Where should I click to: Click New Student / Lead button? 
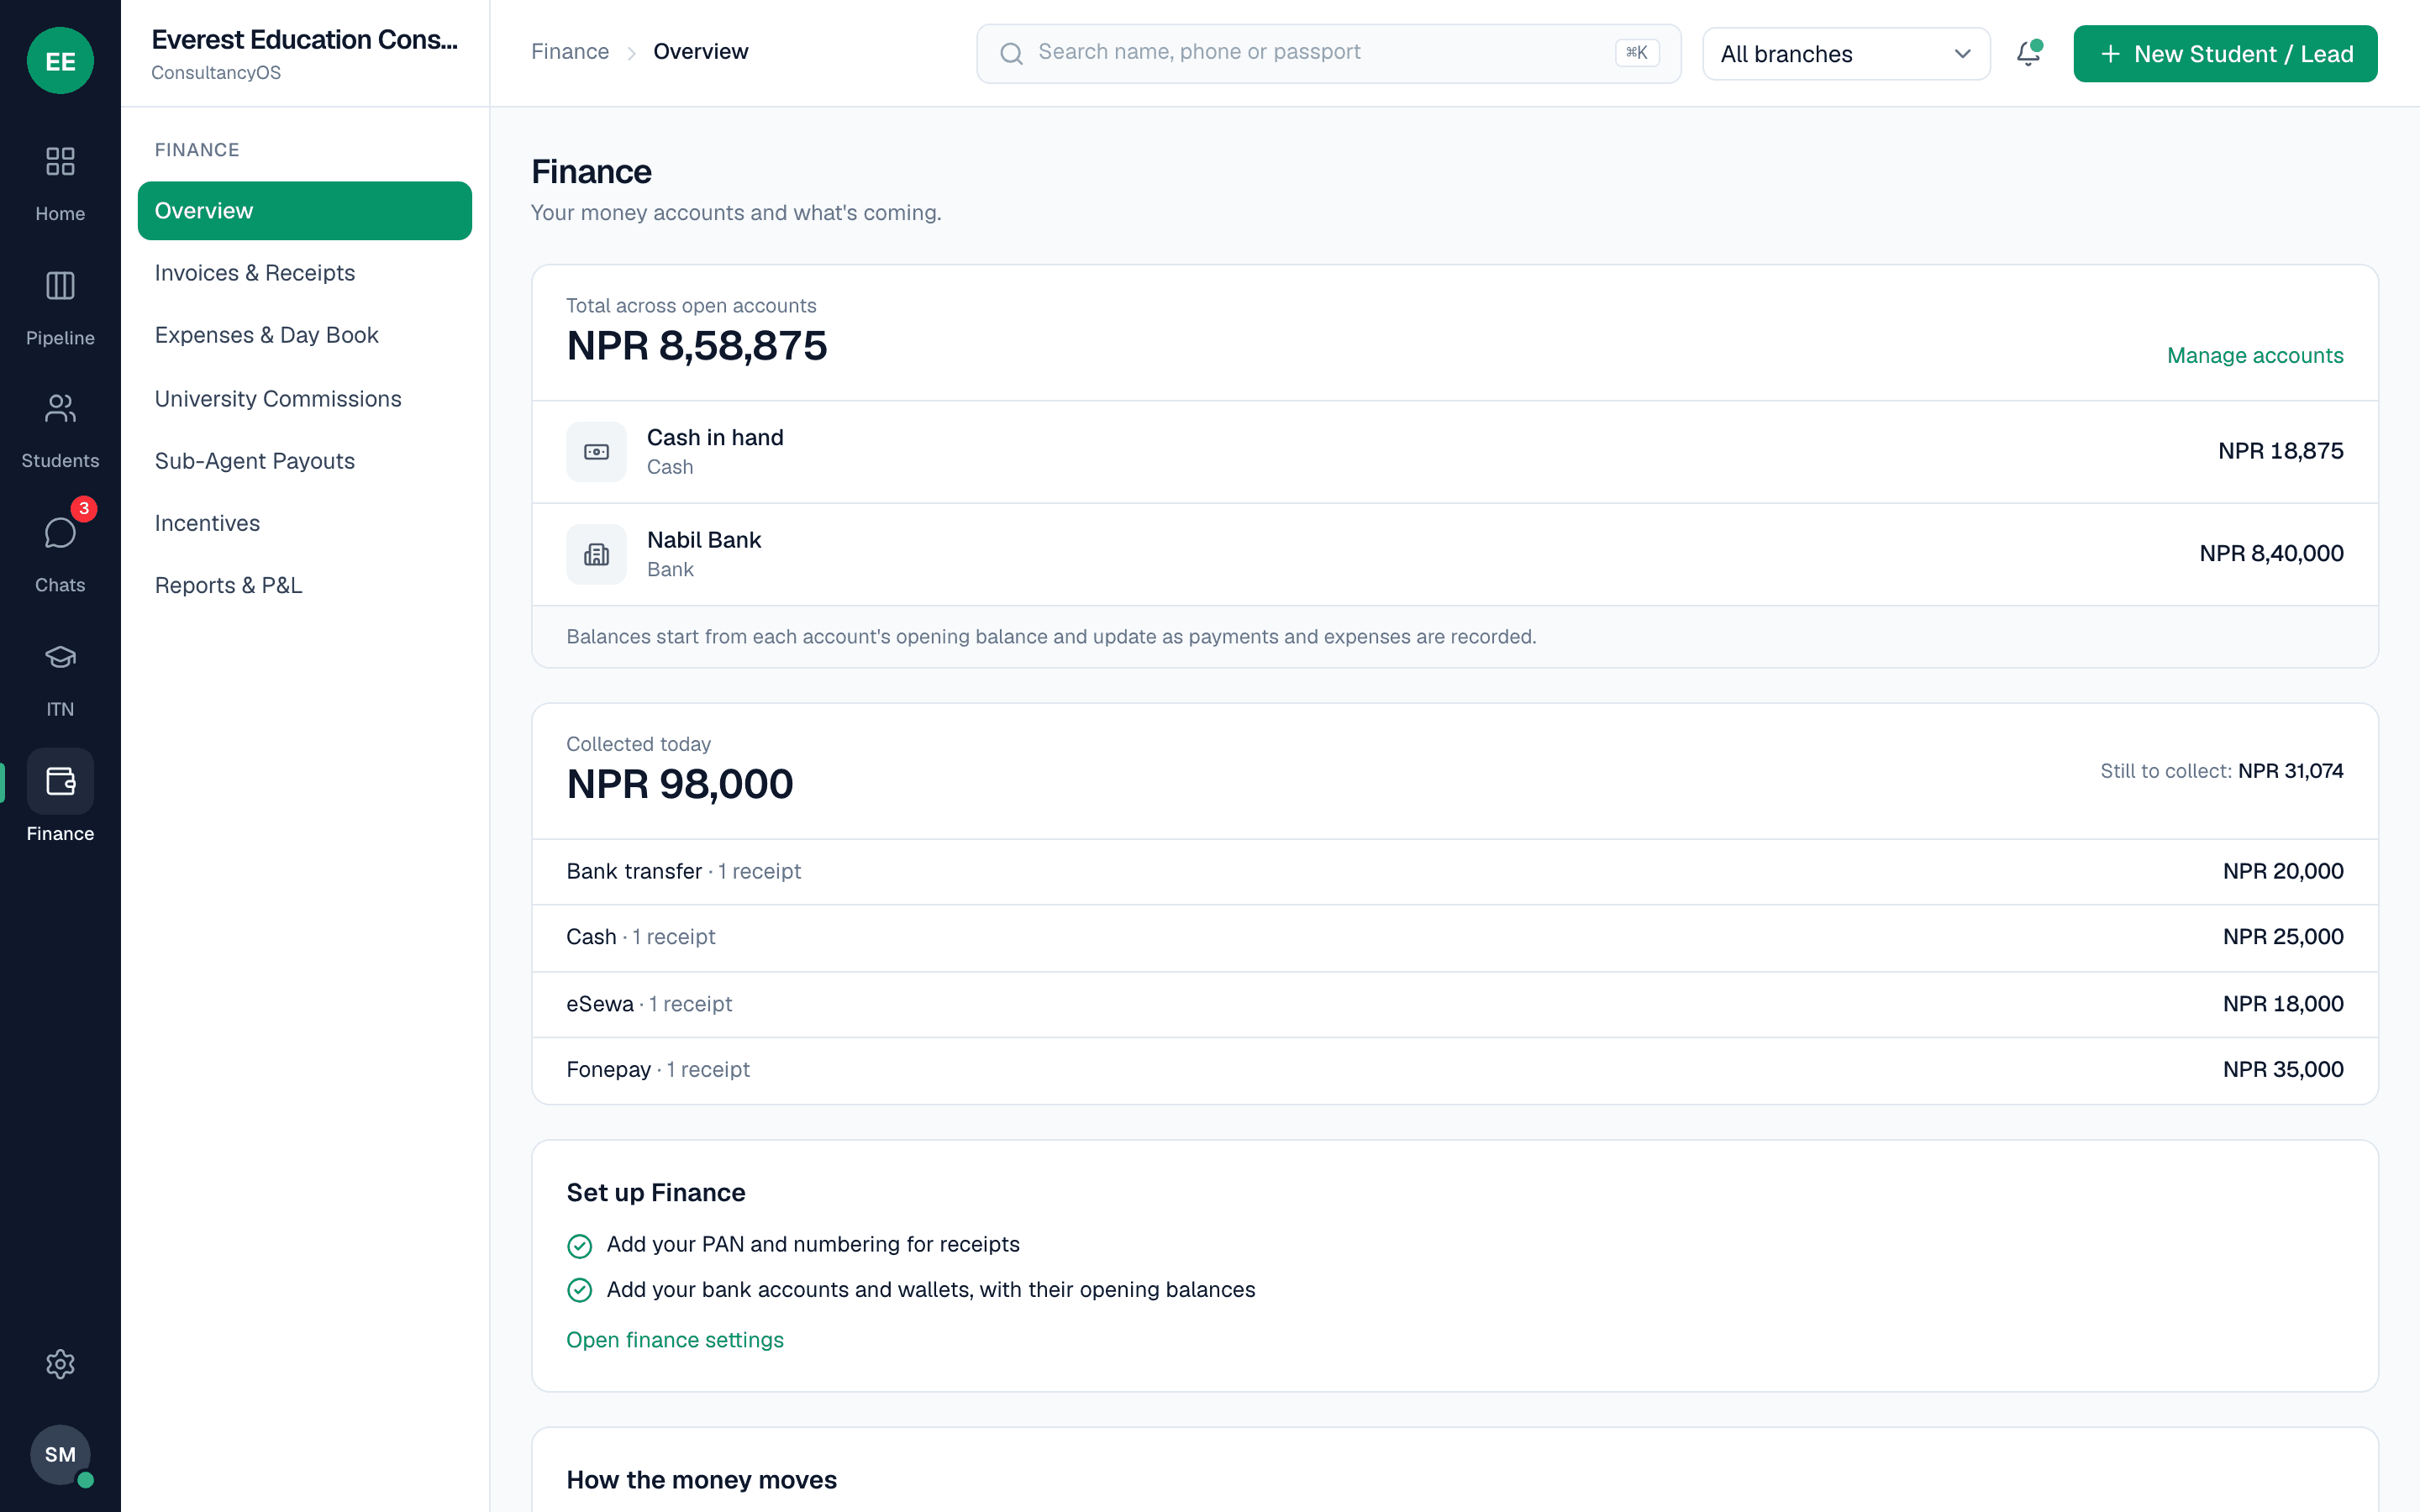pos(2225,54)
